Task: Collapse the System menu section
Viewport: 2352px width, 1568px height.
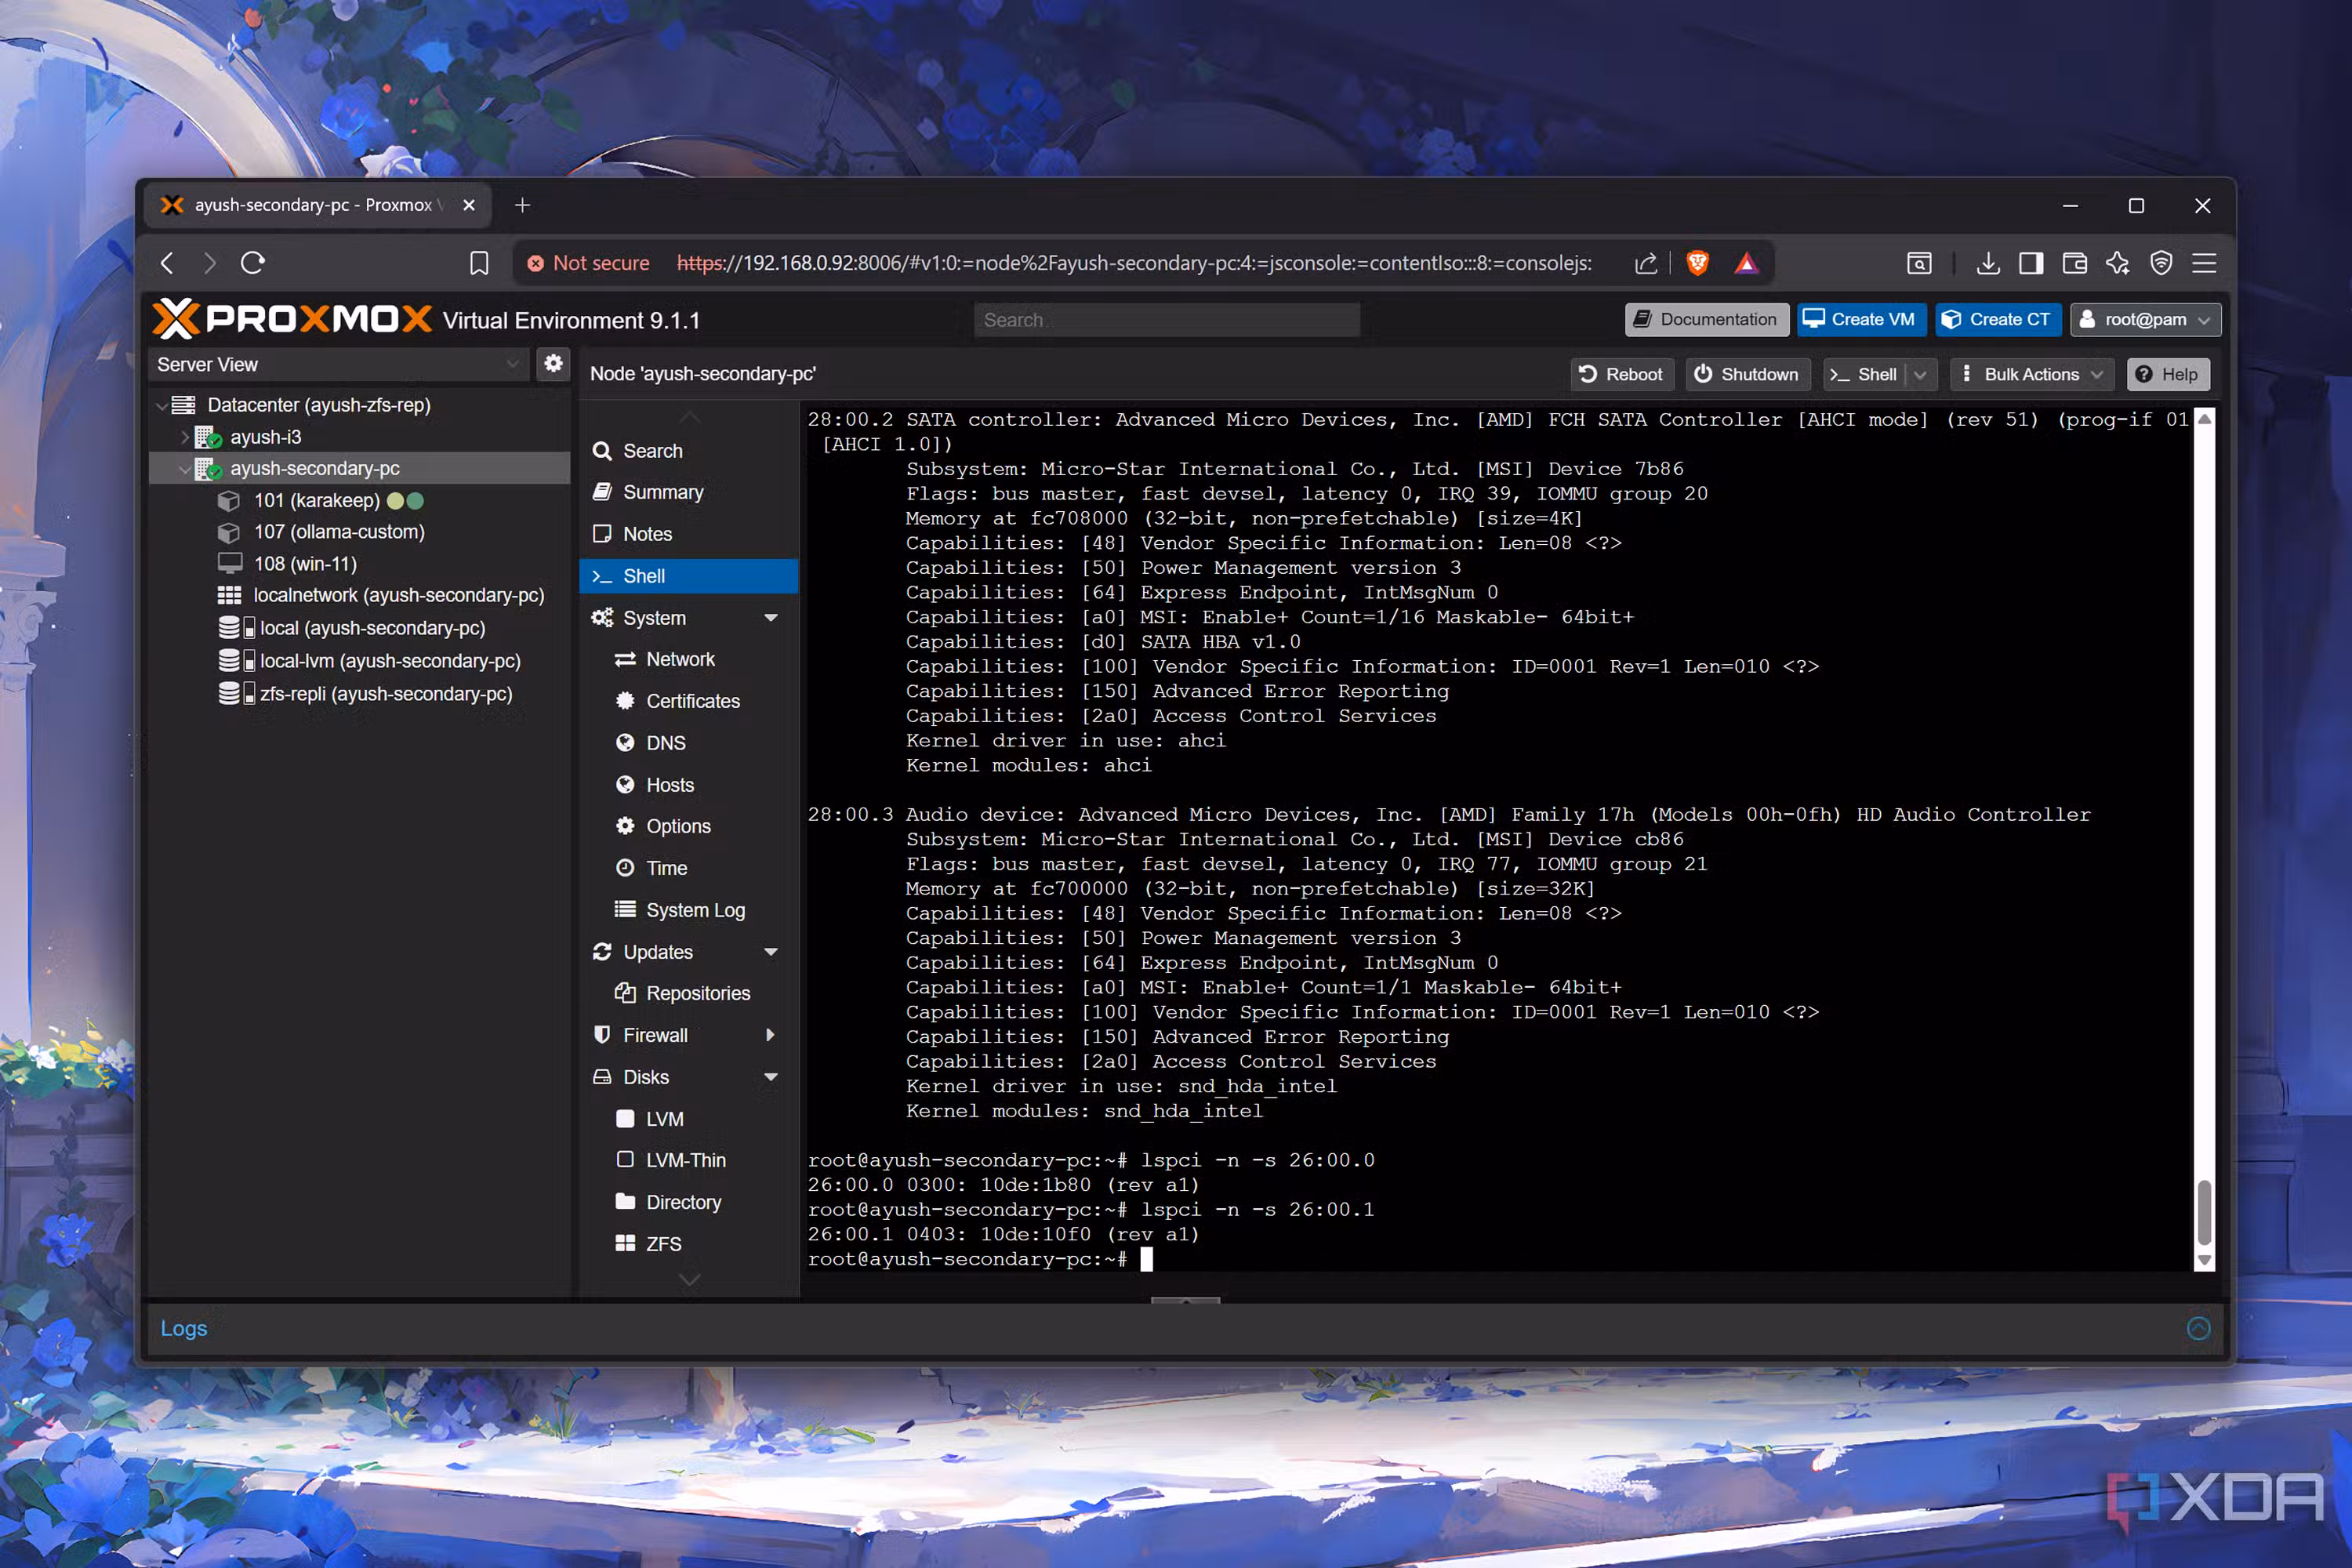Action: coord(771,618)
